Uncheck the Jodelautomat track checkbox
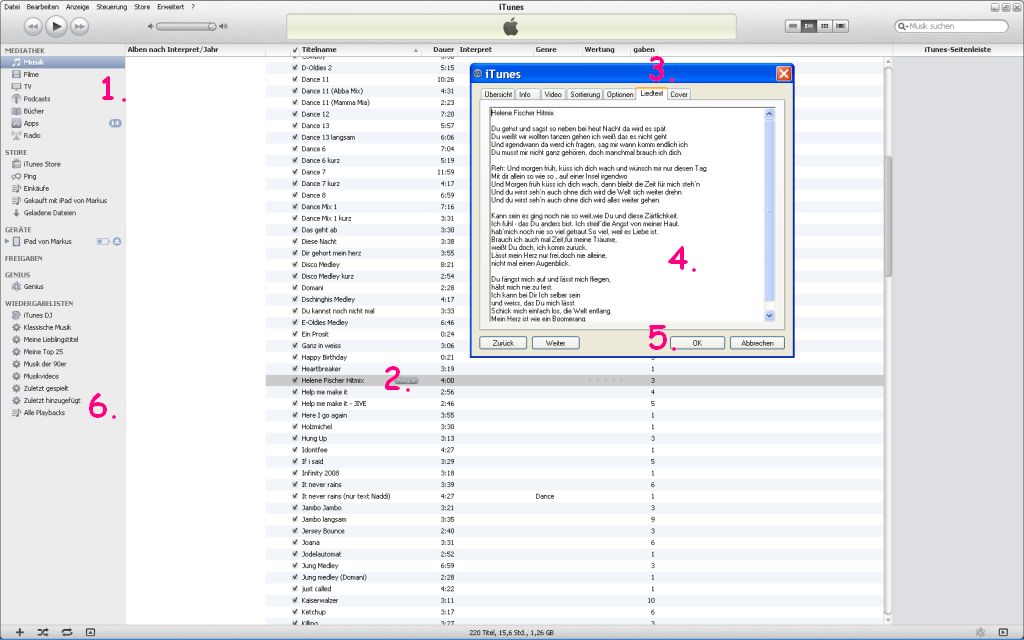This screenshot has height=640, width=1024. 295,554
